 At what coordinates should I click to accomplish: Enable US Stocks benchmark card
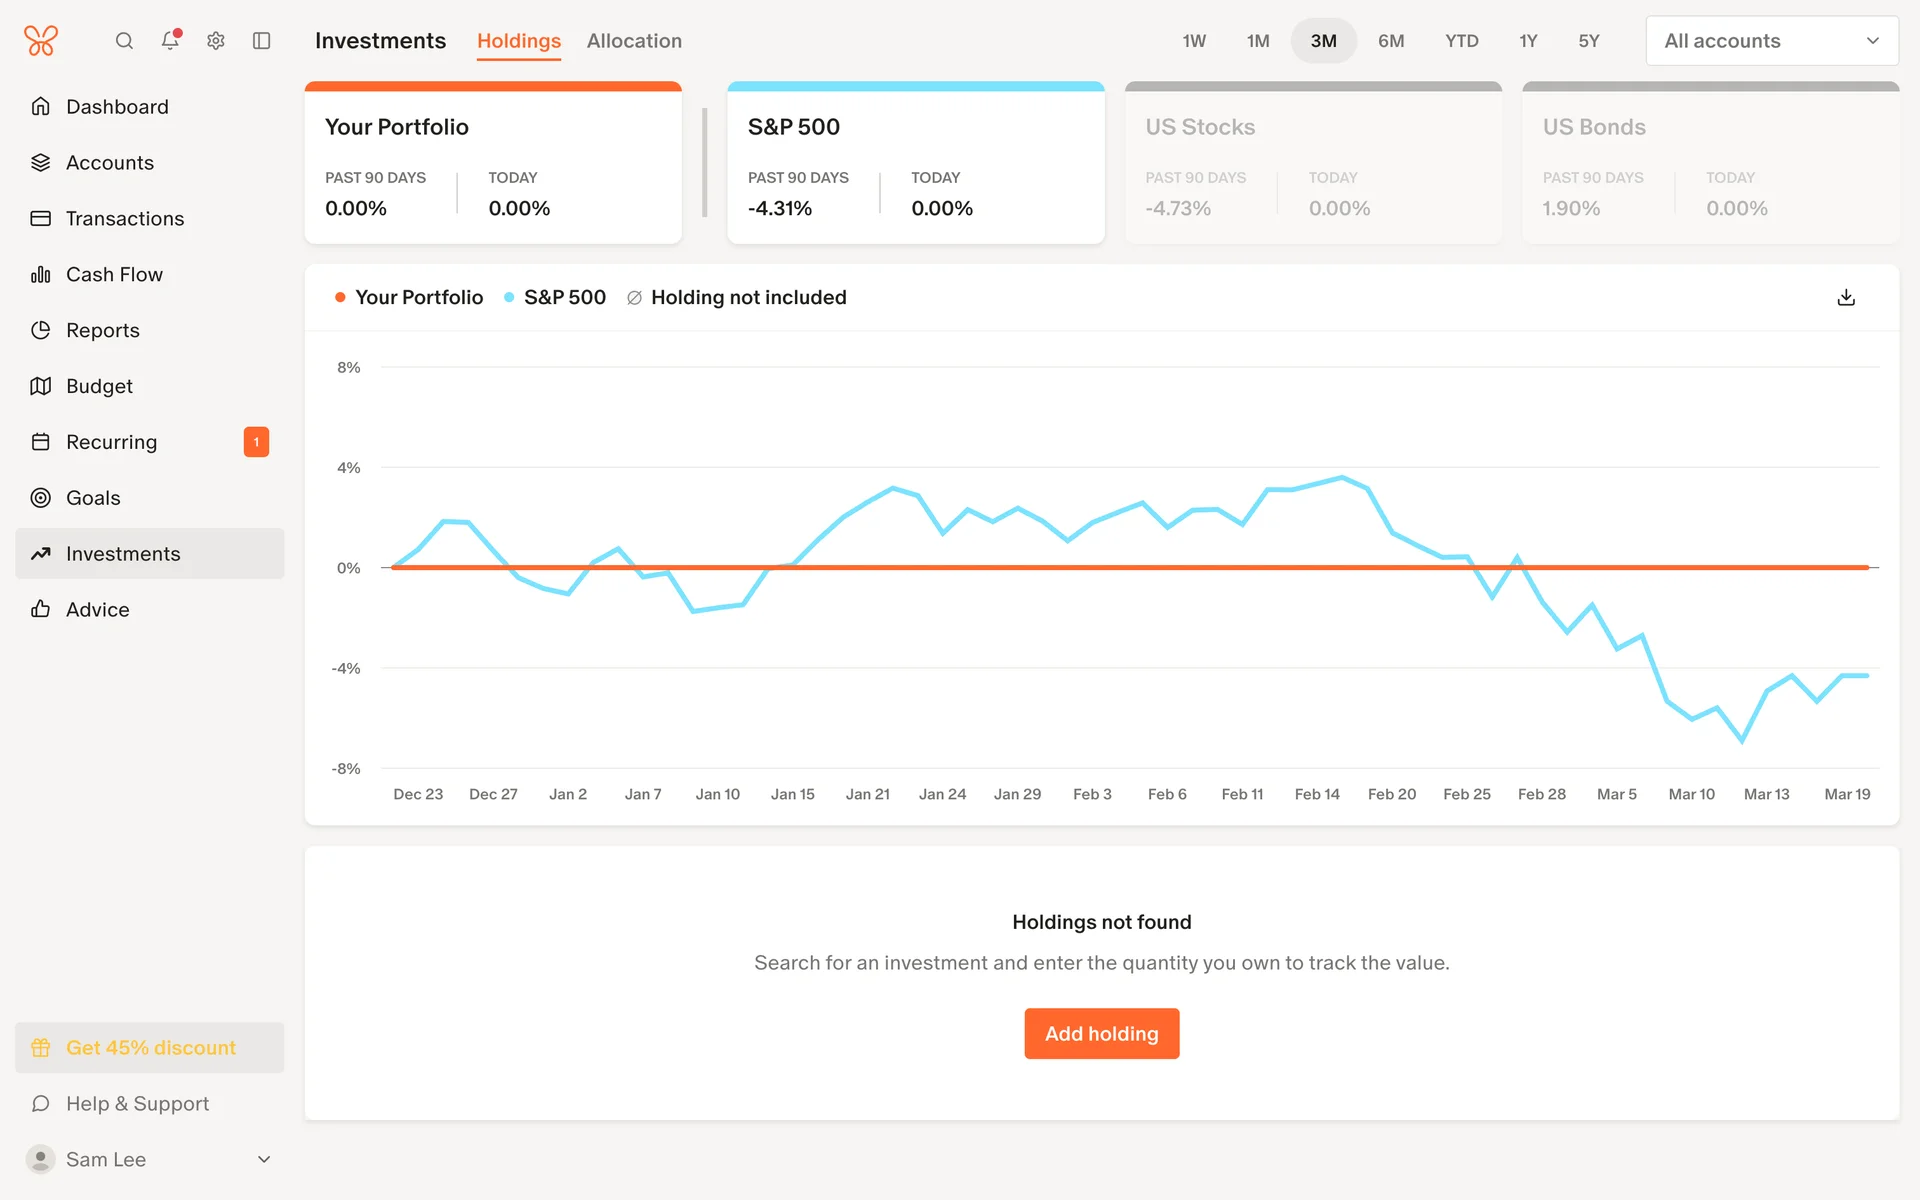(x=1312, y=165)
